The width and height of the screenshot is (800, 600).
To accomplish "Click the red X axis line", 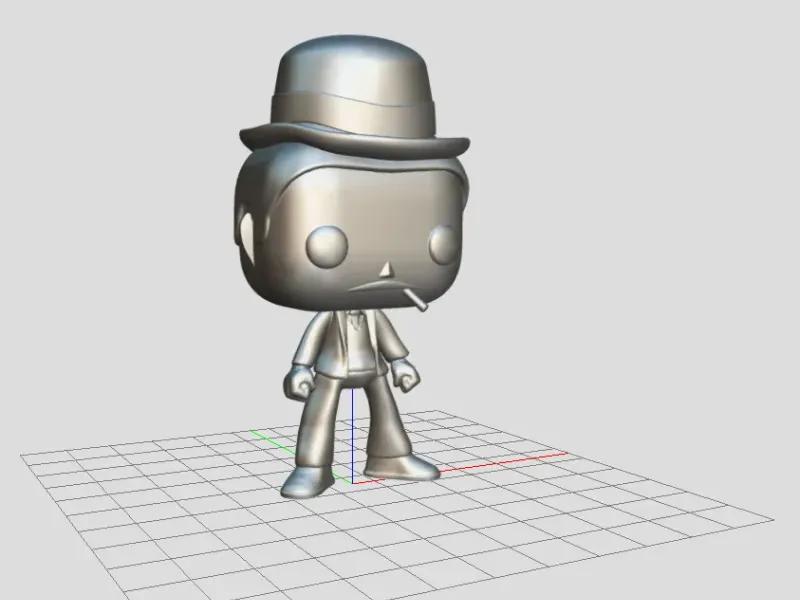I will click(x=503, y=462).
